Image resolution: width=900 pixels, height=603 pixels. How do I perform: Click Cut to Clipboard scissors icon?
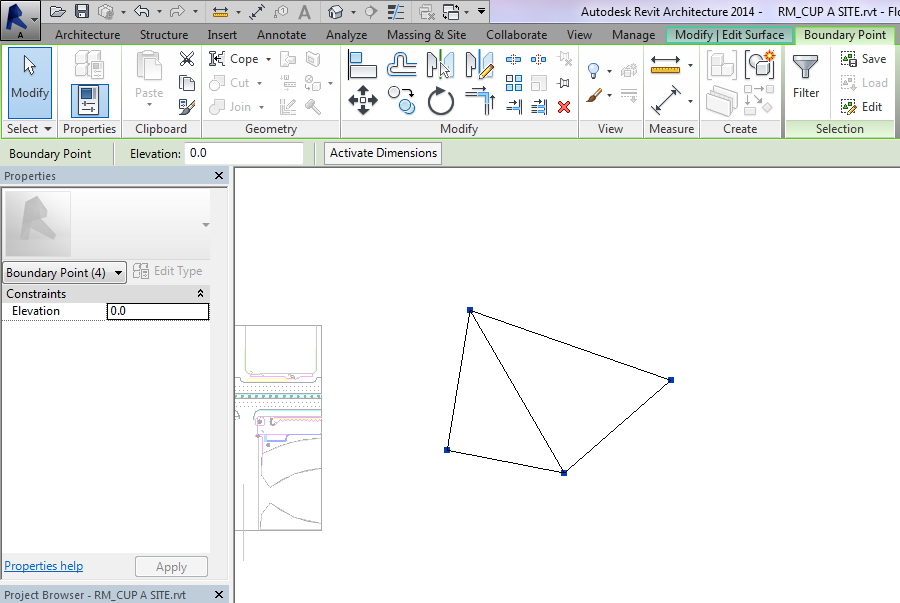coord(187,59)
